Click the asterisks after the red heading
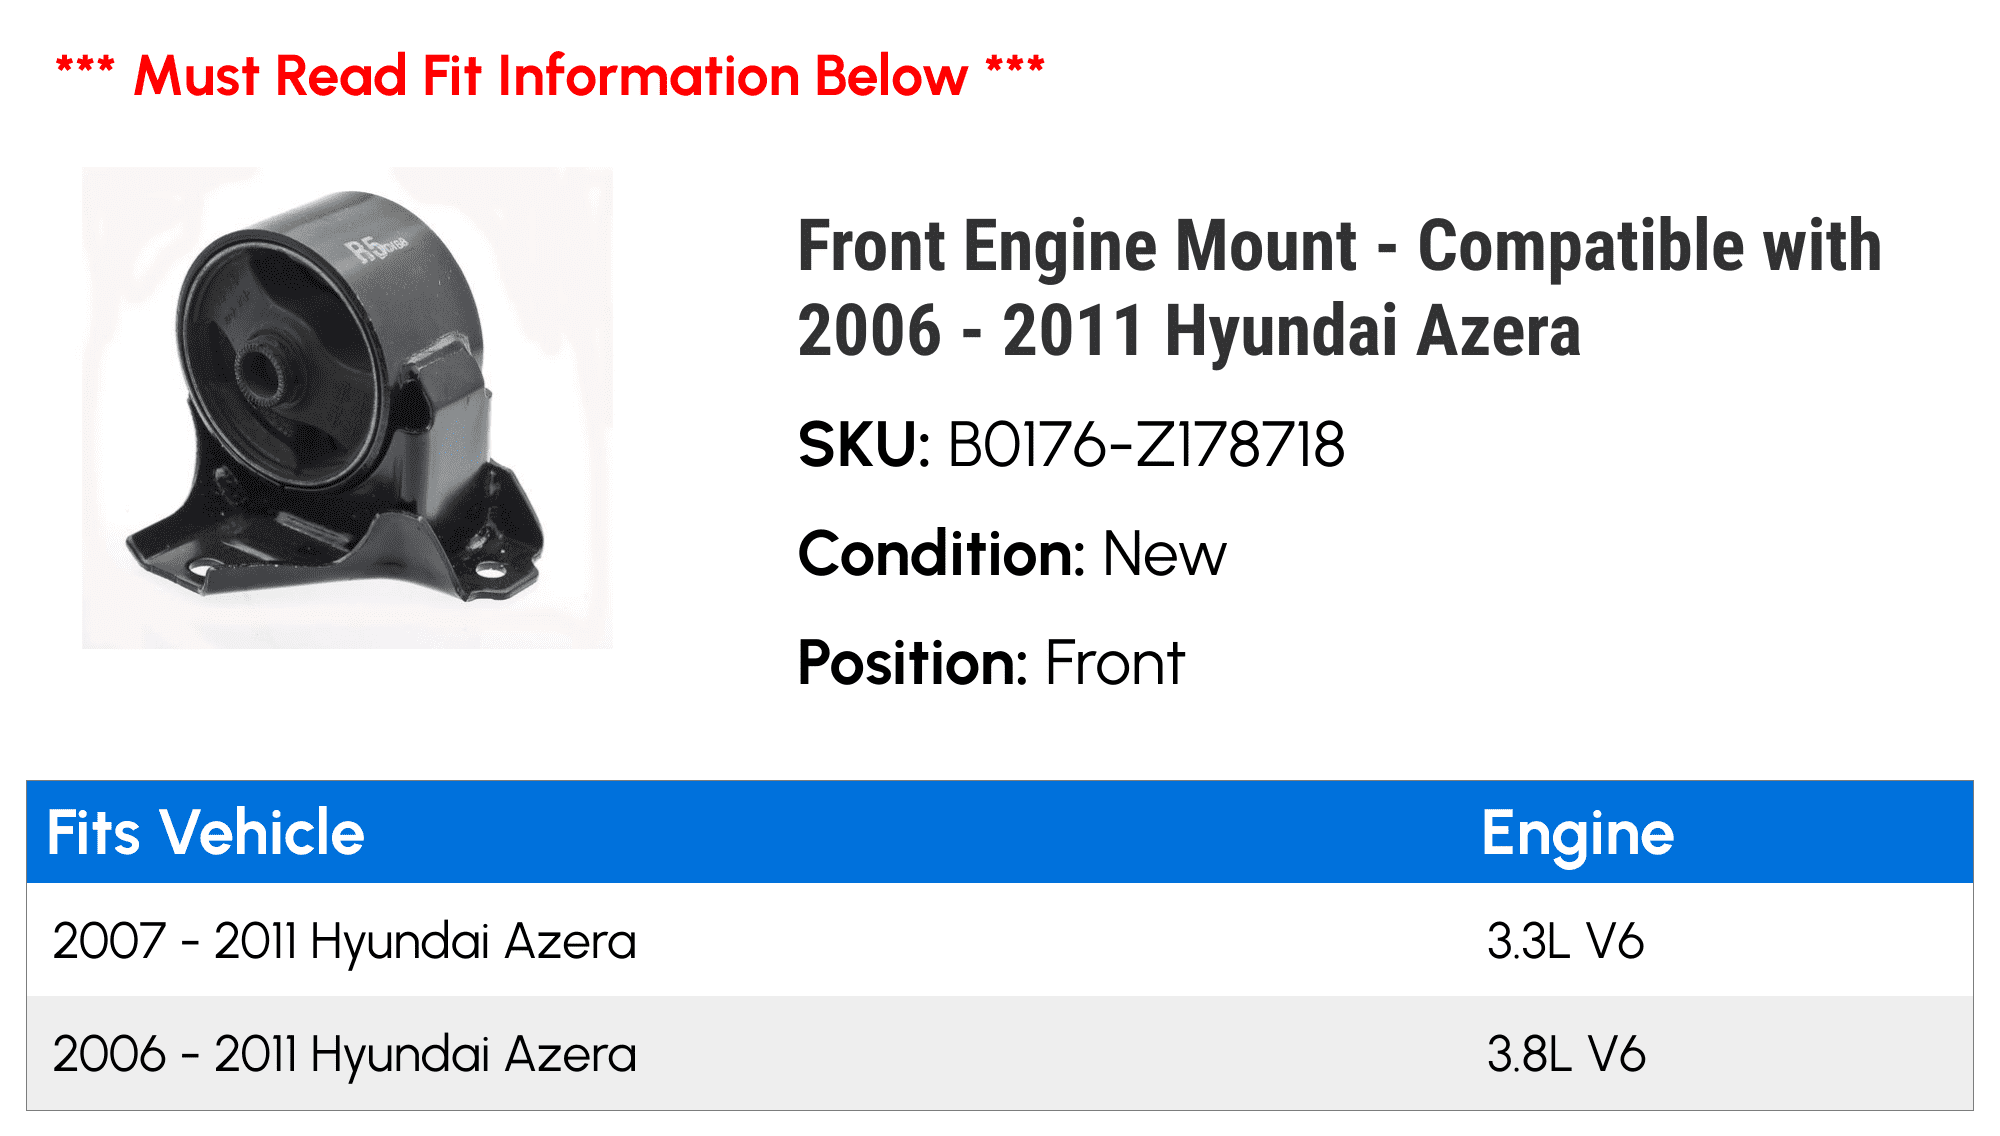This screenshot has width=2000, height=1136. click(1014, 68)
